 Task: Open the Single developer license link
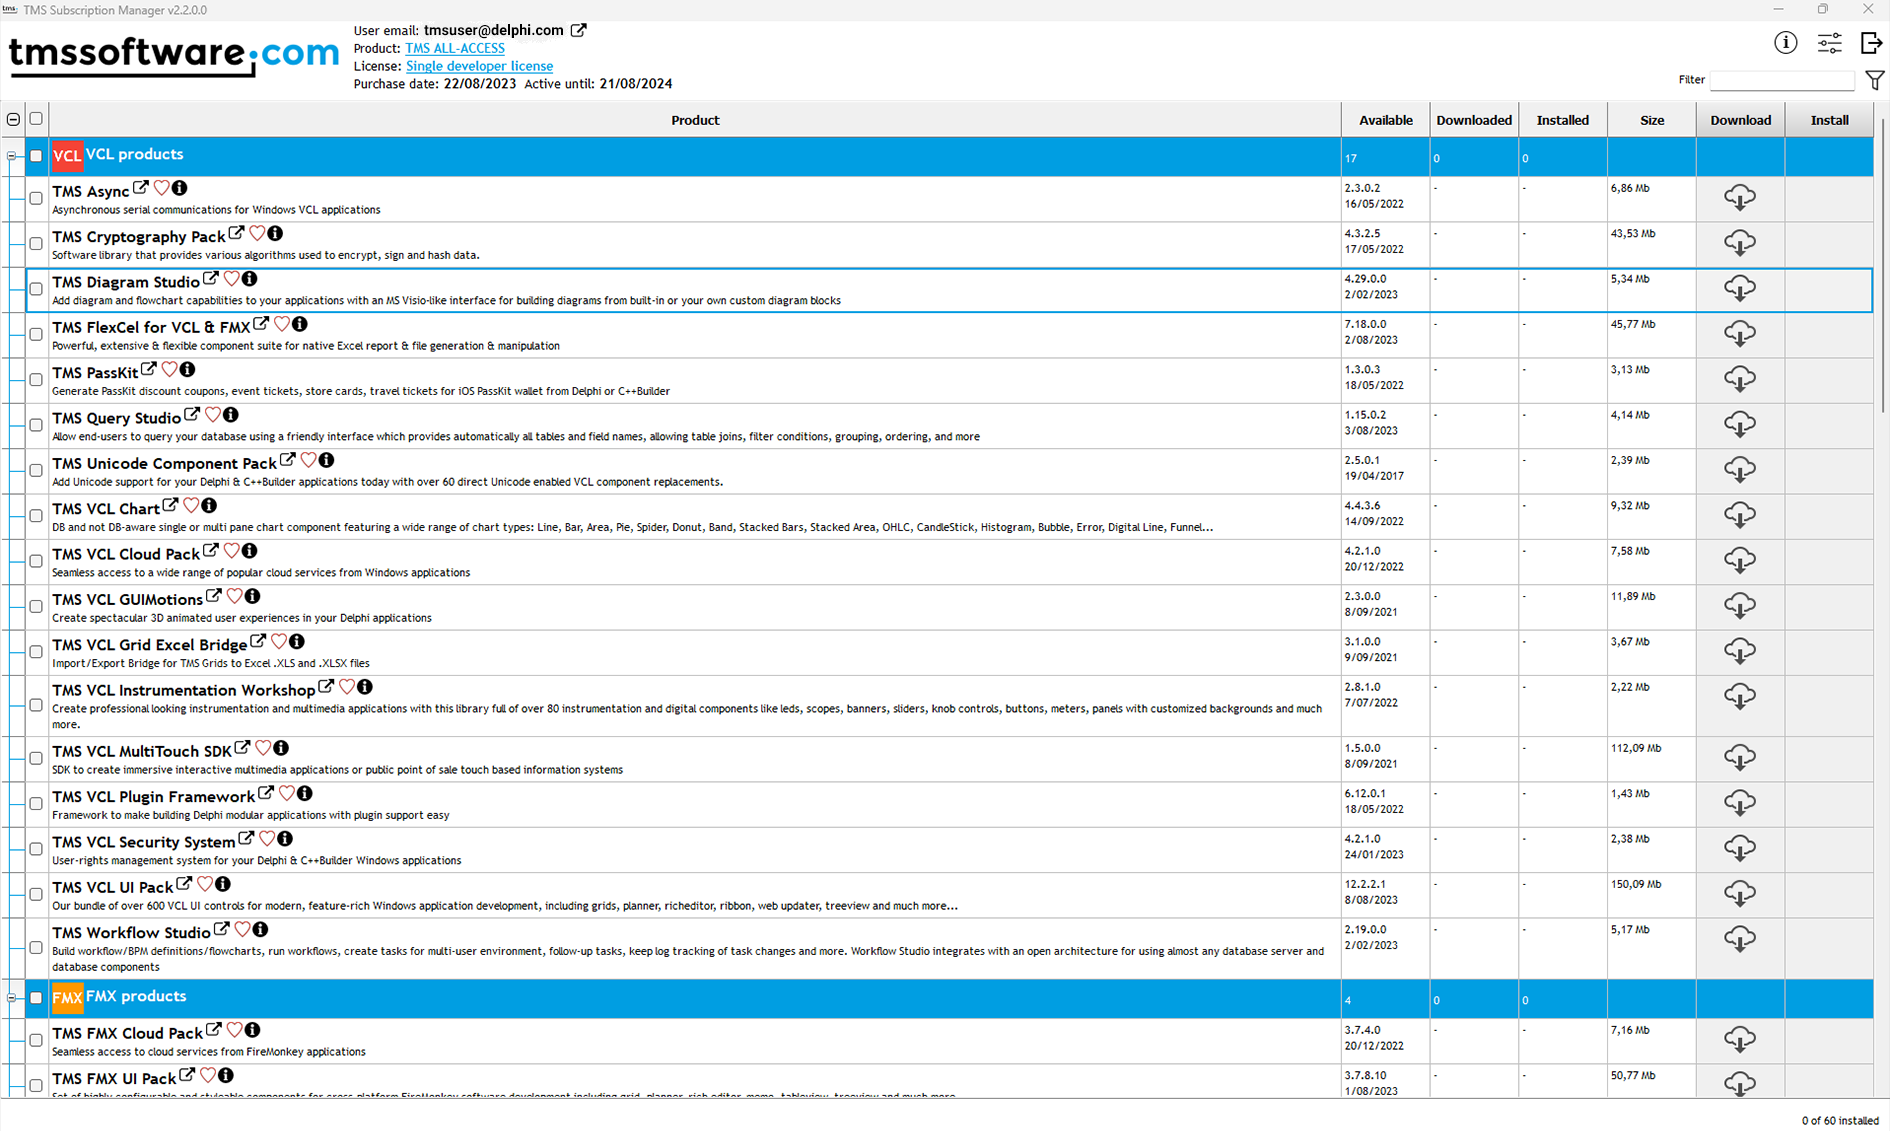[x=479, y=66]
